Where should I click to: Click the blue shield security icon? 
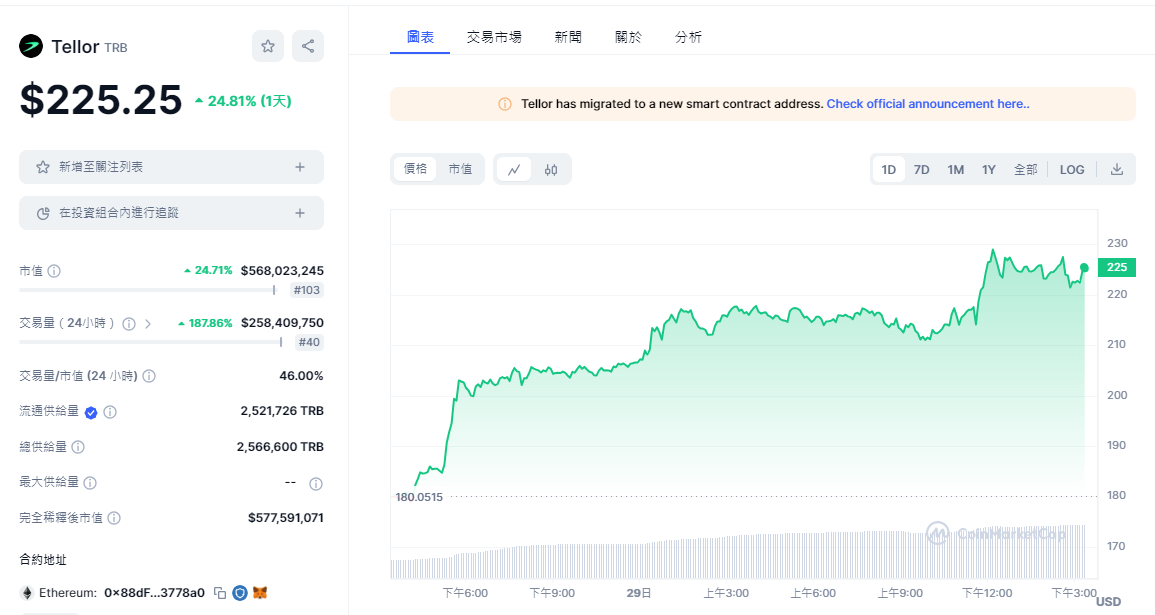pyautogui.click(x=239, y=593)
